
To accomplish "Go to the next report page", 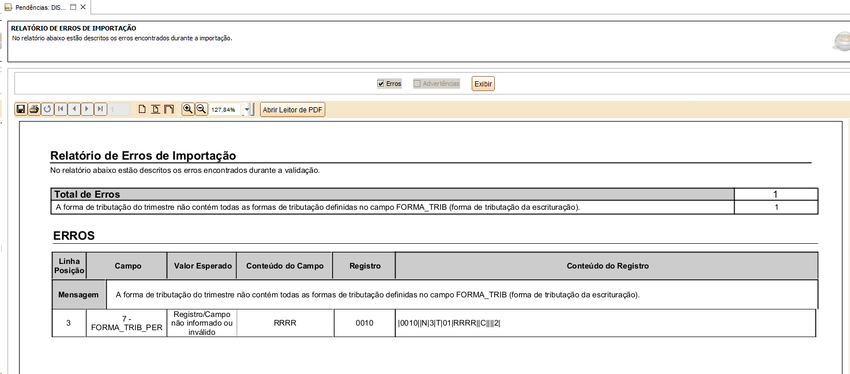I will (x=86, y=109).
